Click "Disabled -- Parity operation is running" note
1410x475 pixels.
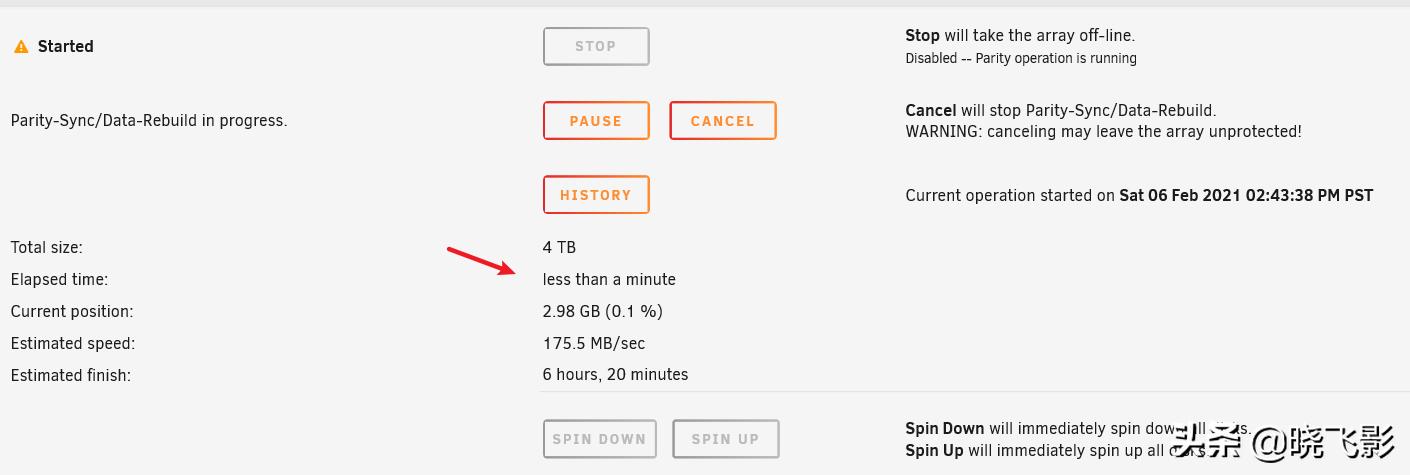click(1021, 59)
